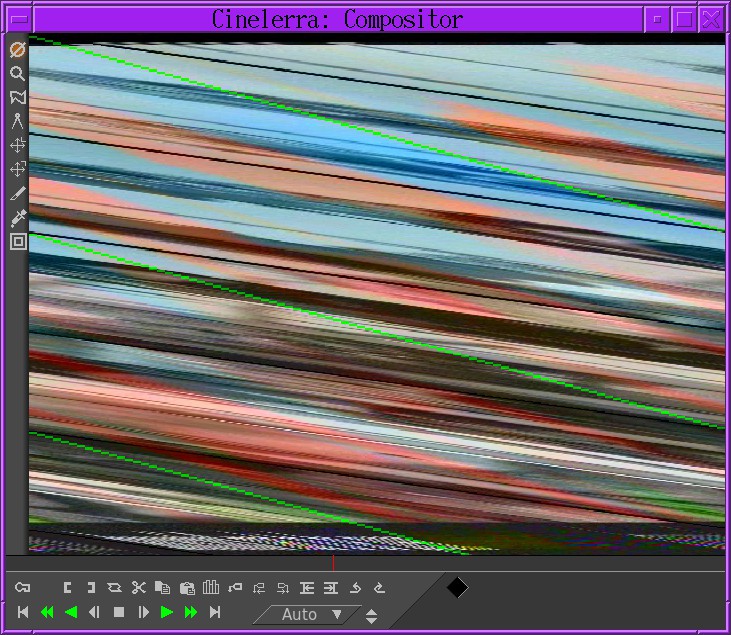Select the edit mask tool
Viewport: 731px width, 635px height.
click(x=18, y=97)
